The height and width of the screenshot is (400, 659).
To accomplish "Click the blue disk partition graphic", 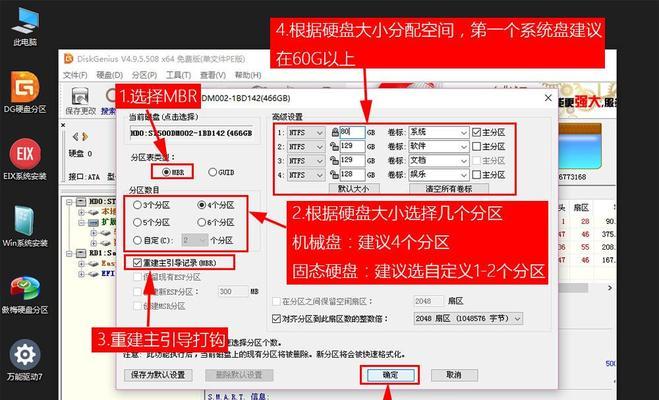I will (x=580, y=146).
